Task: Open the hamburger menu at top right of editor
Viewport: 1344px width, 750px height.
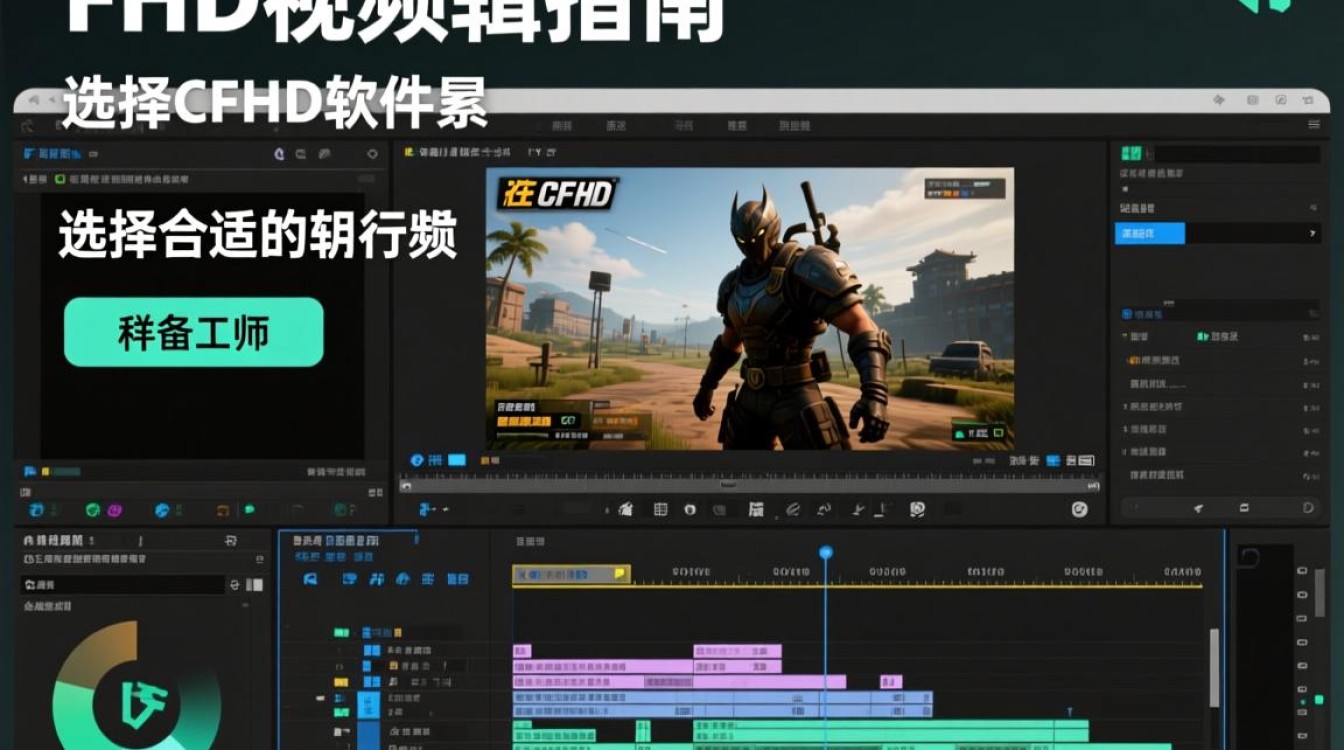Action: (x=1314, y=125)
